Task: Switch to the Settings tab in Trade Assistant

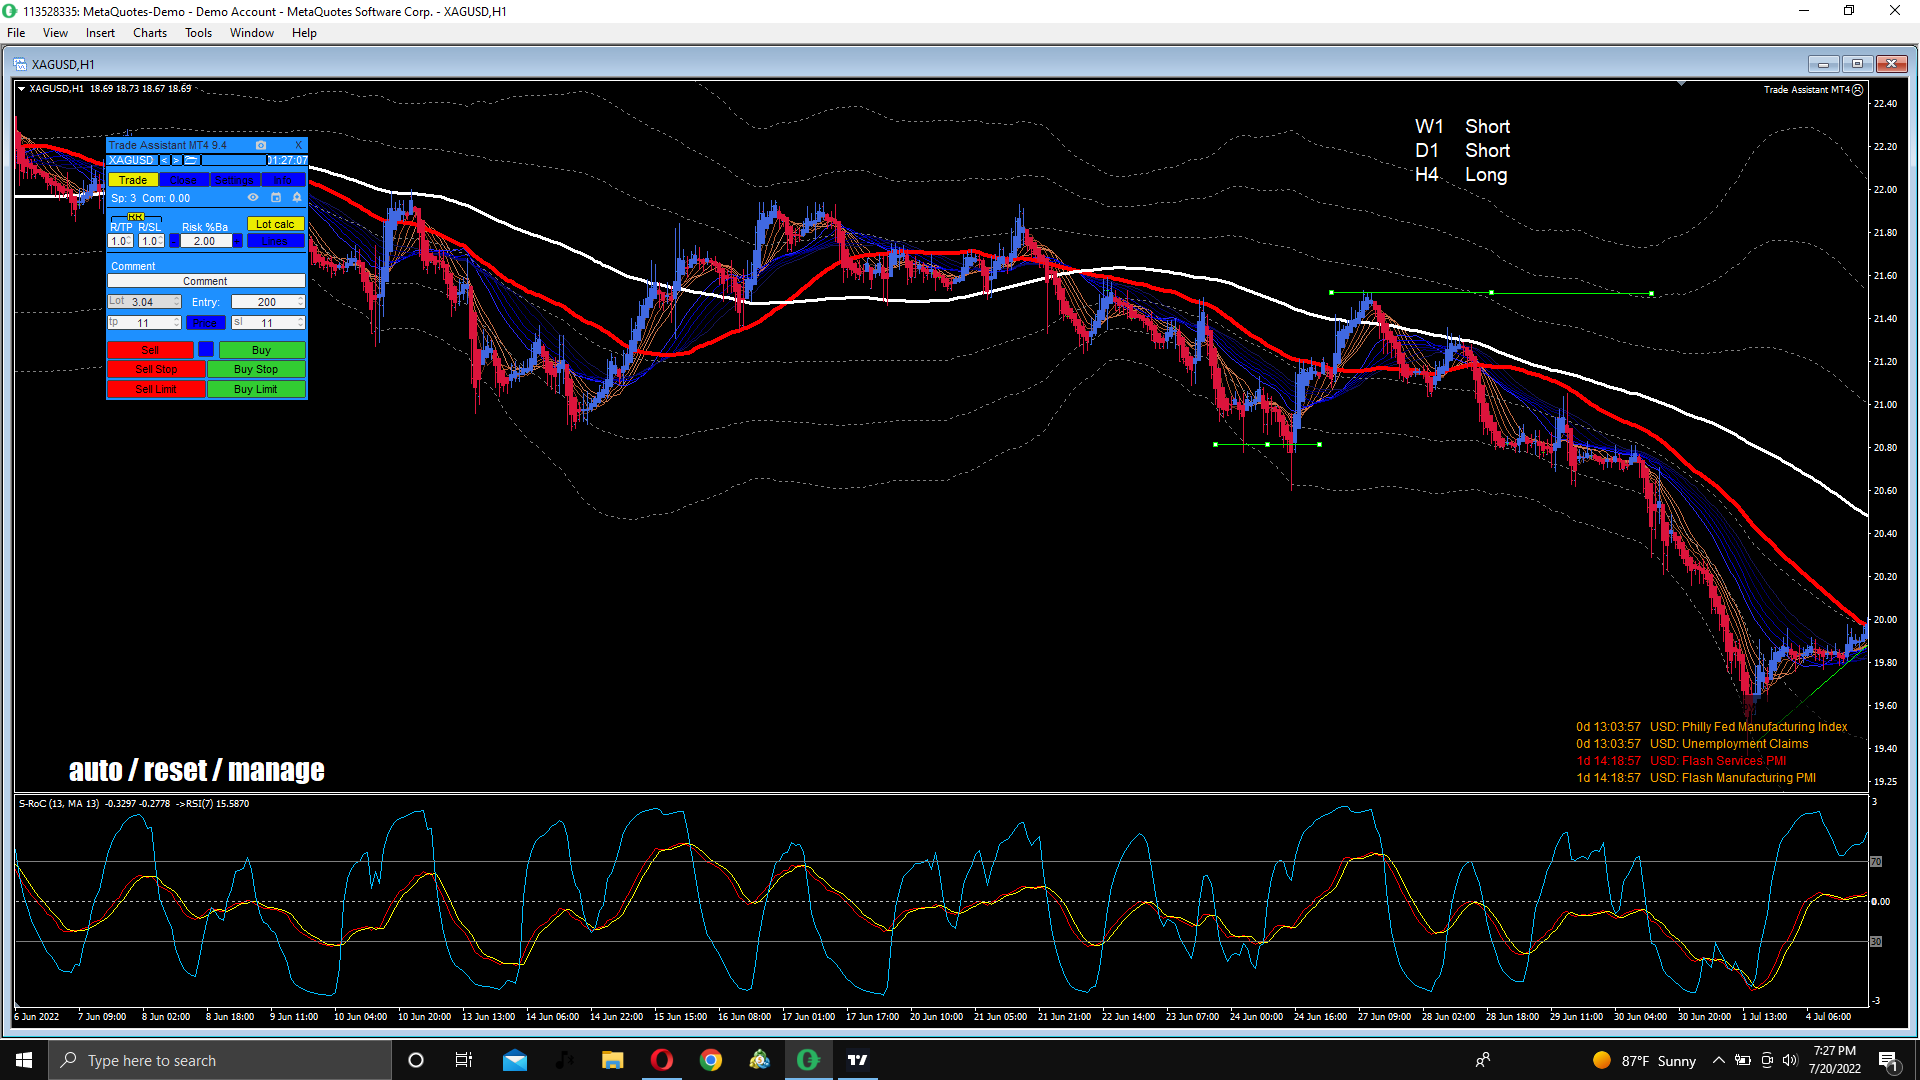Action: (234, 180)
